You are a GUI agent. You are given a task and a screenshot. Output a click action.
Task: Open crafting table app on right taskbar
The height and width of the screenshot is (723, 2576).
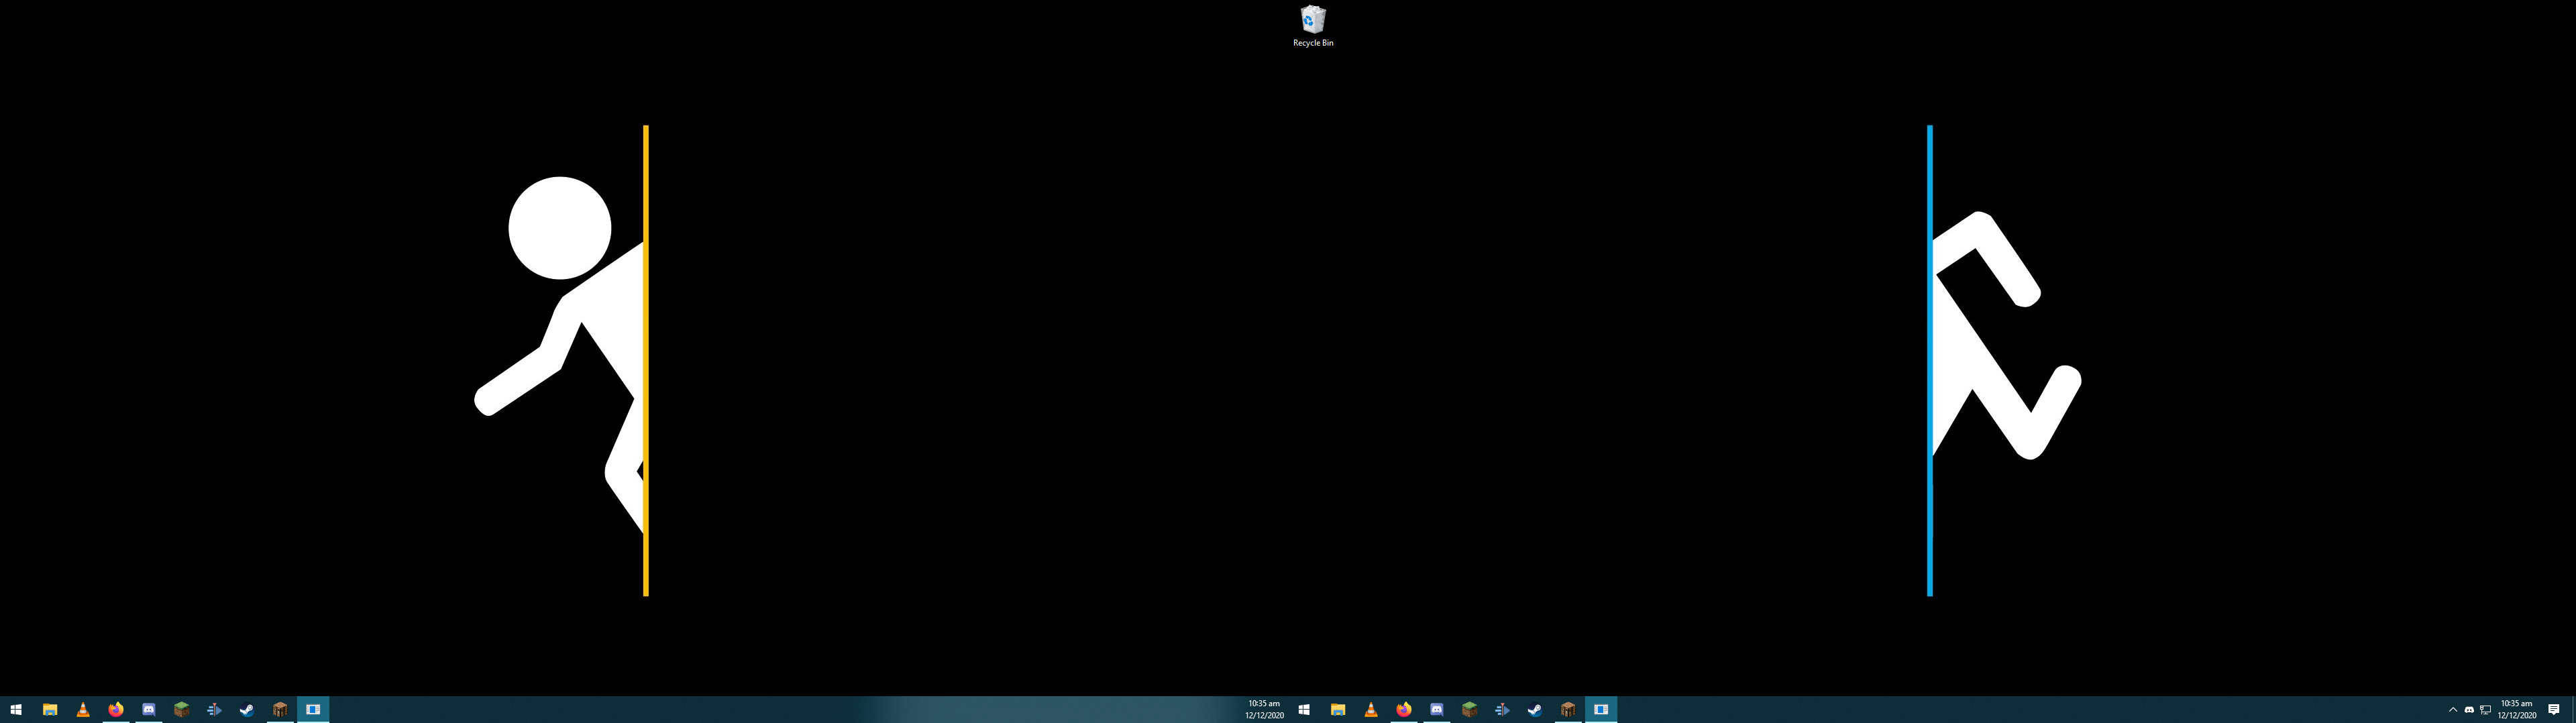(x=1568, y=710)
